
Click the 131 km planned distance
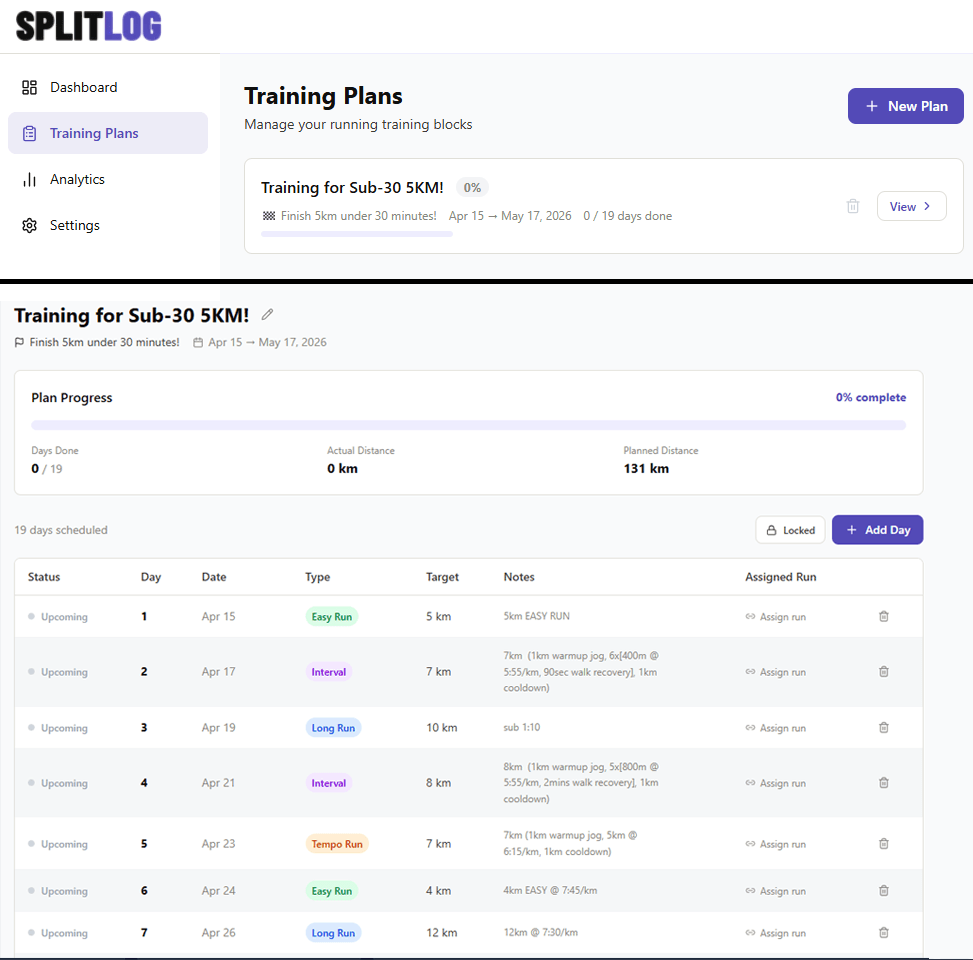(646, 469)
